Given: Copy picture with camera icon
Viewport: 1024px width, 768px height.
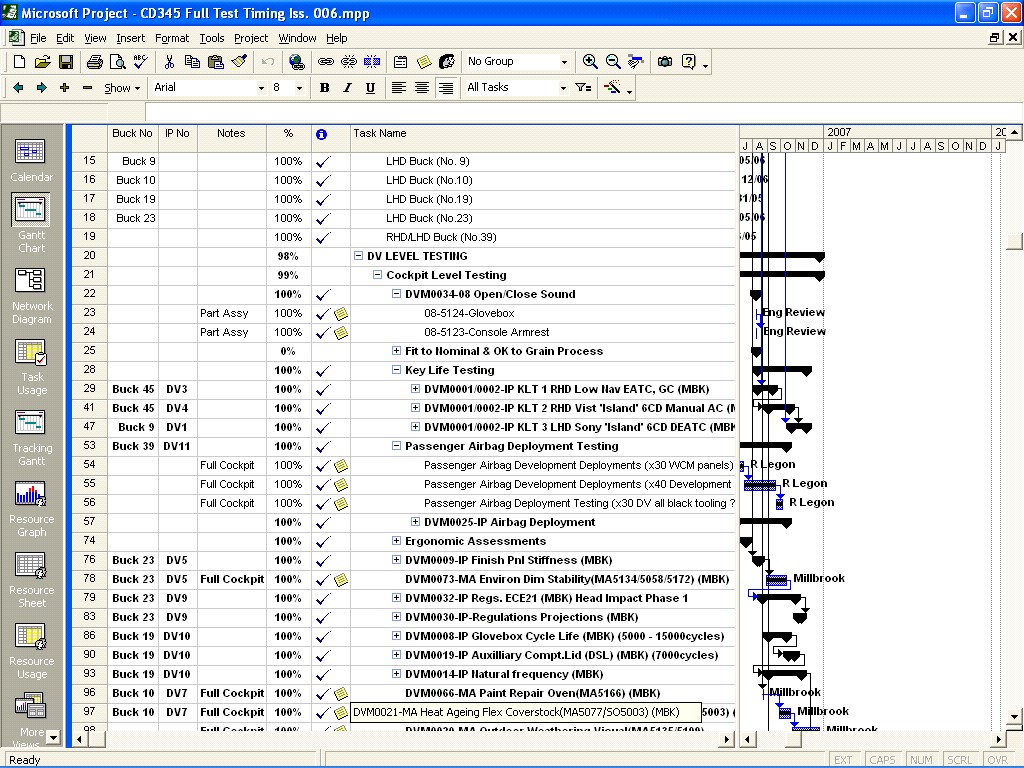Looking at the screenshot, I should tap(665, 61).
